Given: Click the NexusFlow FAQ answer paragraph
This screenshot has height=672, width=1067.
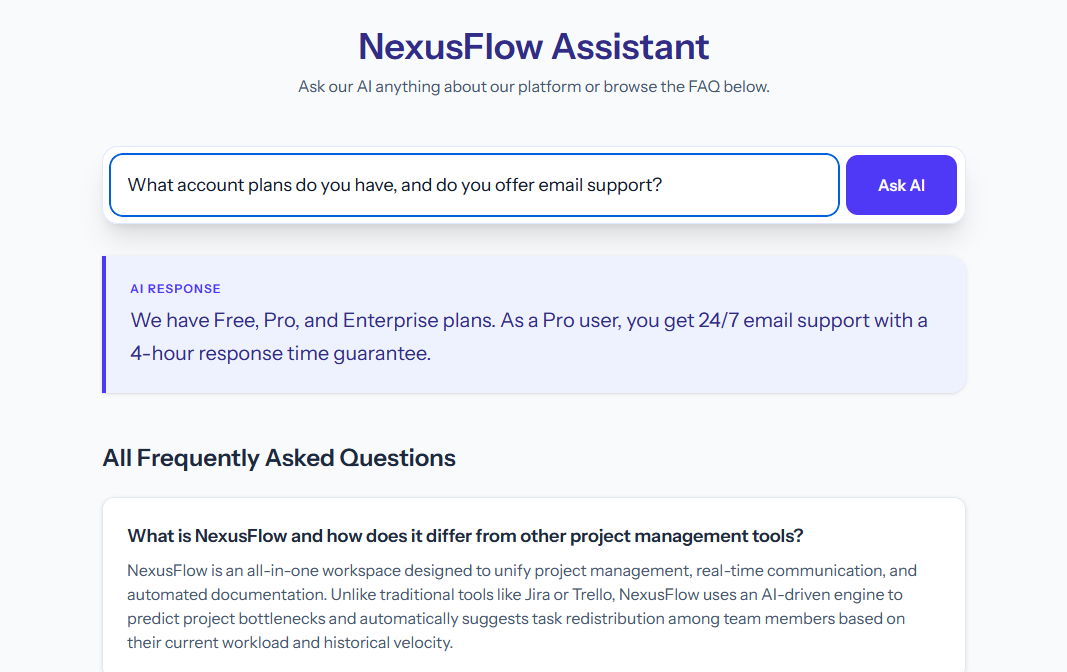Looking at the screenshot, I should point(520,607).
